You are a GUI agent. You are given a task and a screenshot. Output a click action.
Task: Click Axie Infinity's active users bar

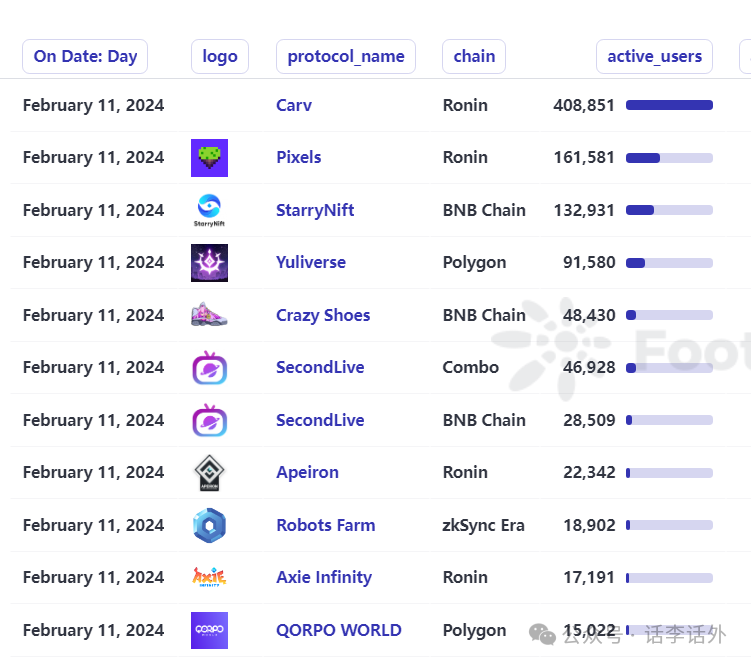pos(669,578)
